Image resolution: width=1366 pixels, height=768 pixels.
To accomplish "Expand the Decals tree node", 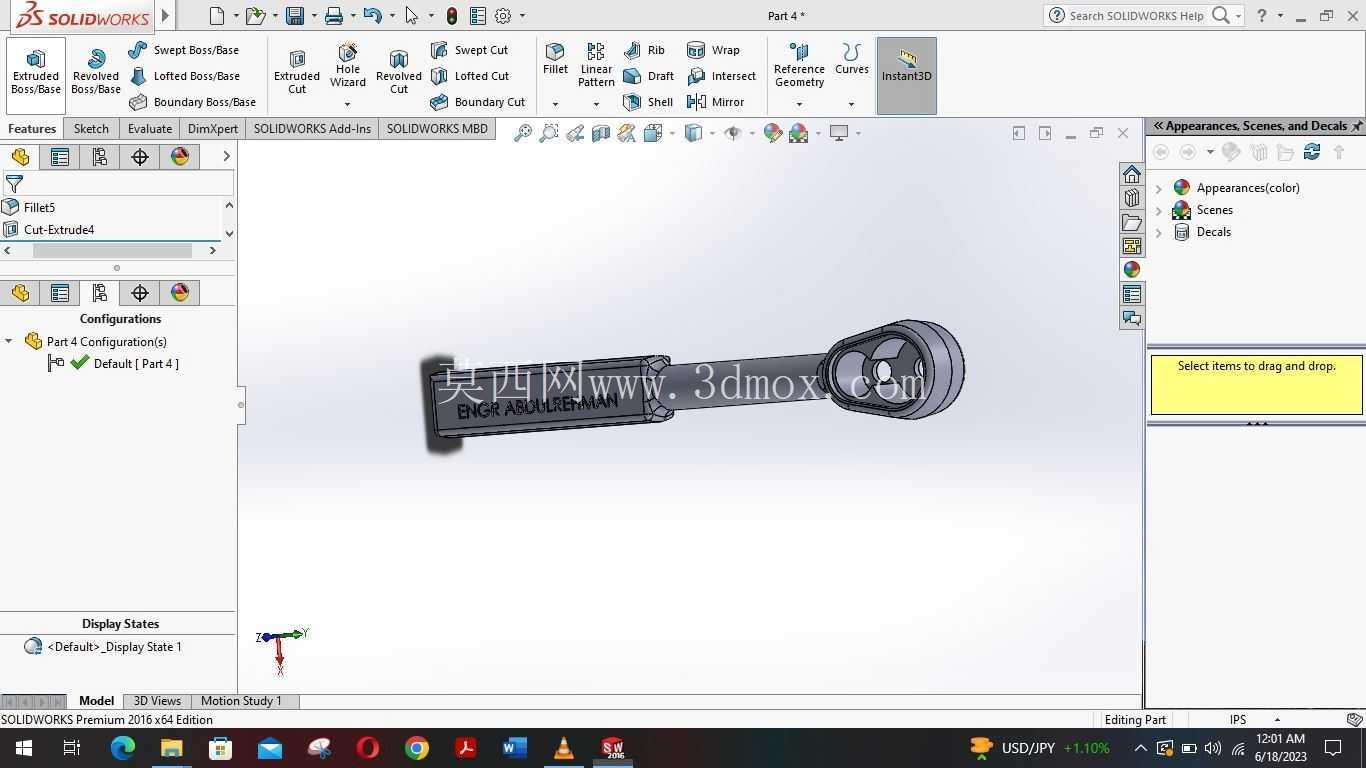I will (x=1159, y=232).
